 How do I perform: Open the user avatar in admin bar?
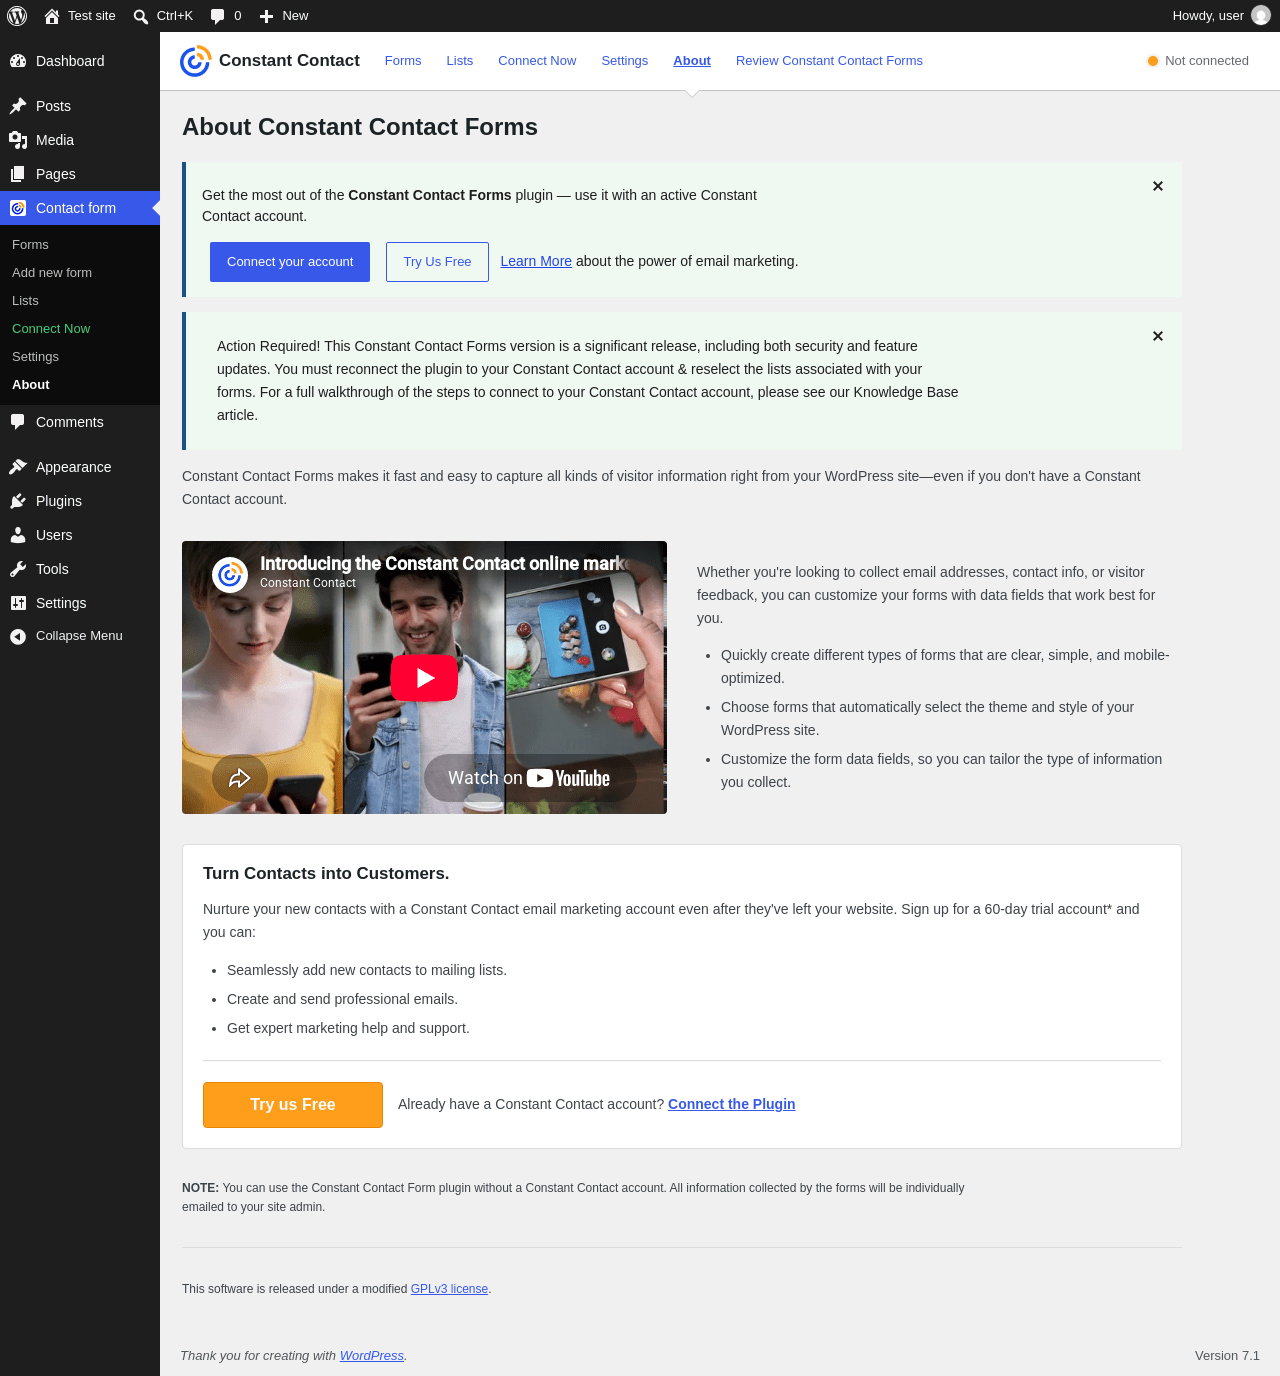[1261, 16]
